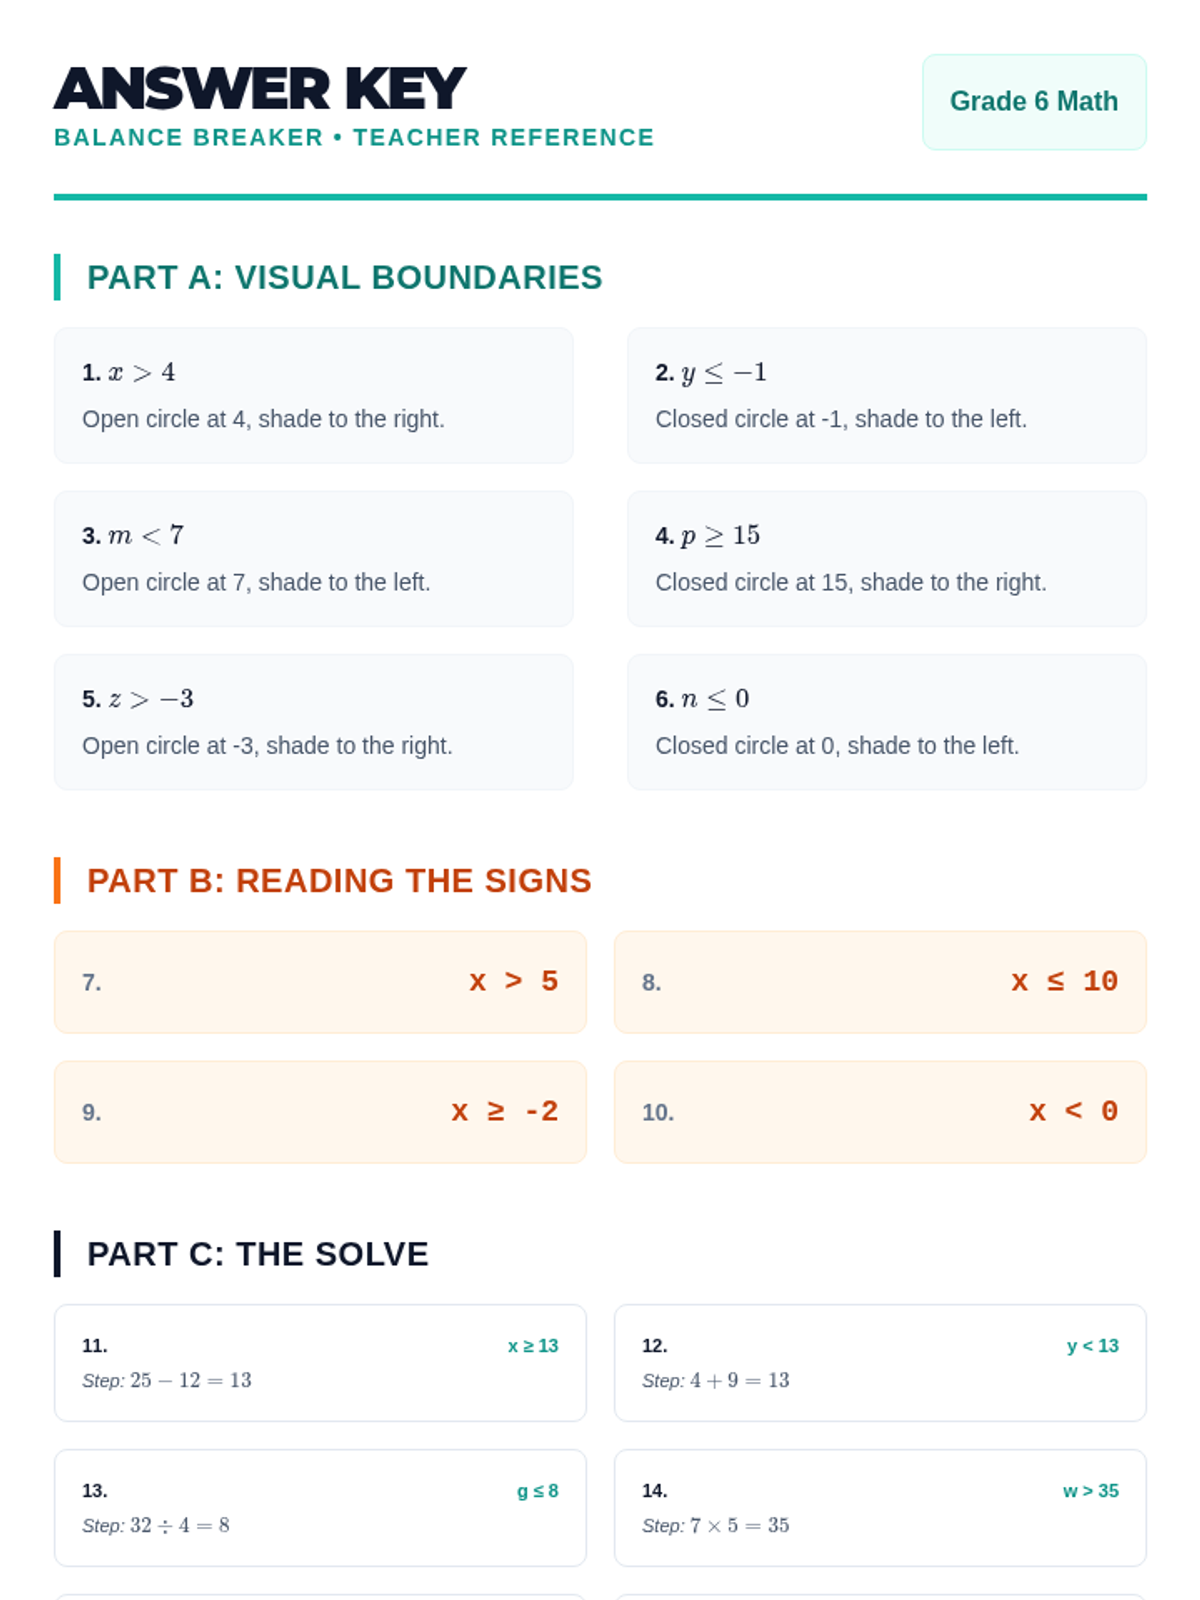The width and height of the screenshot is (1200, 1600).
Task: Select answer card 5 with z > −3
Action: coord(313,722)
